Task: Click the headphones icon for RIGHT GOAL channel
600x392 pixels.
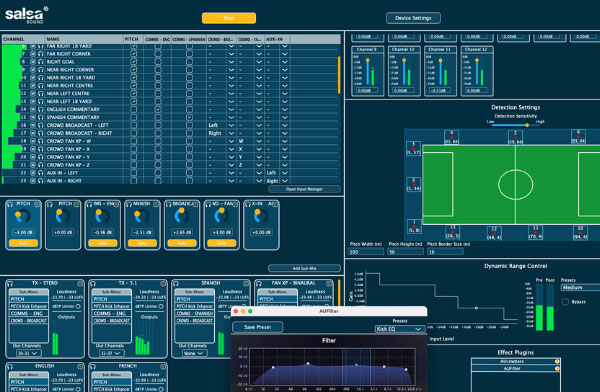Action: [x=41, y=62]
